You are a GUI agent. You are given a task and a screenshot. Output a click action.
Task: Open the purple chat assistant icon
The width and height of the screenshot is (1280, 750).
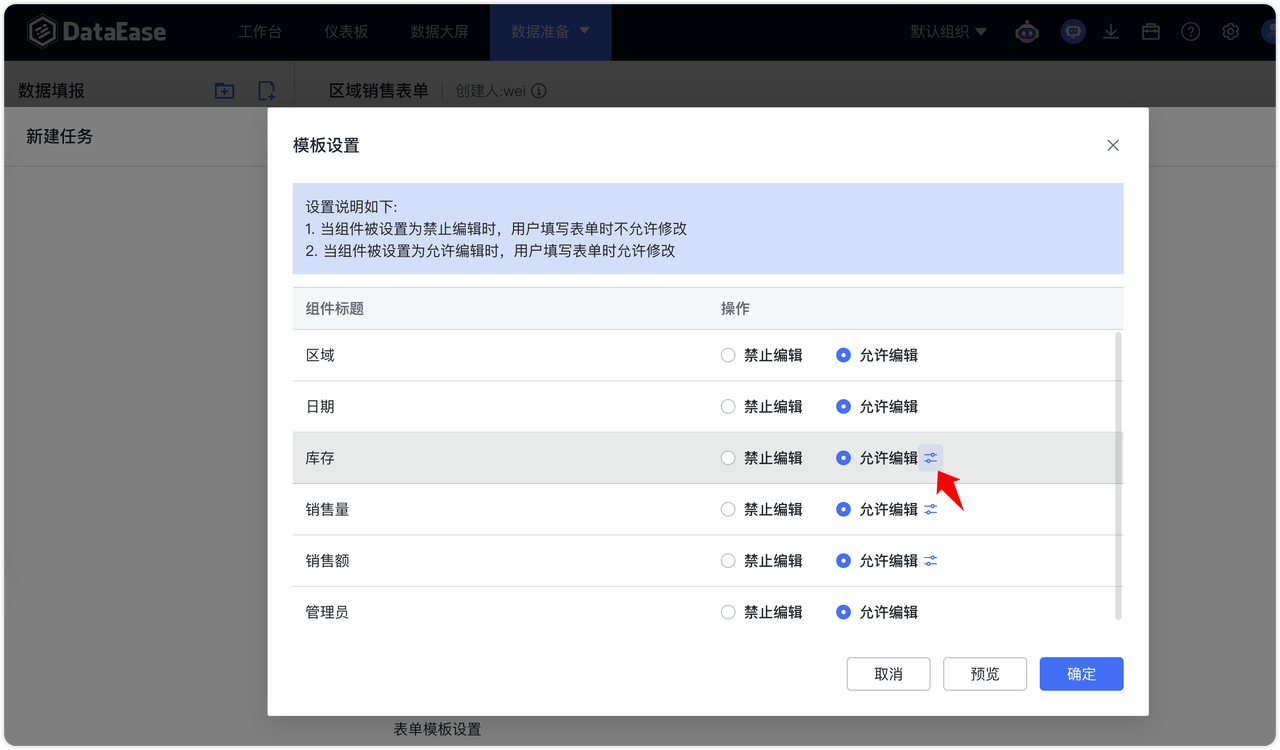1073,32
